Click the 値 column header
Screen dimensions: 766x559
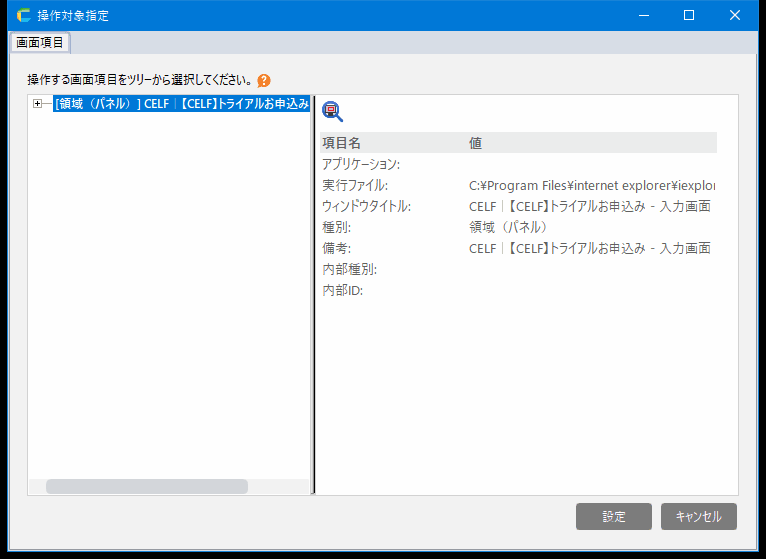click(476, 143)
